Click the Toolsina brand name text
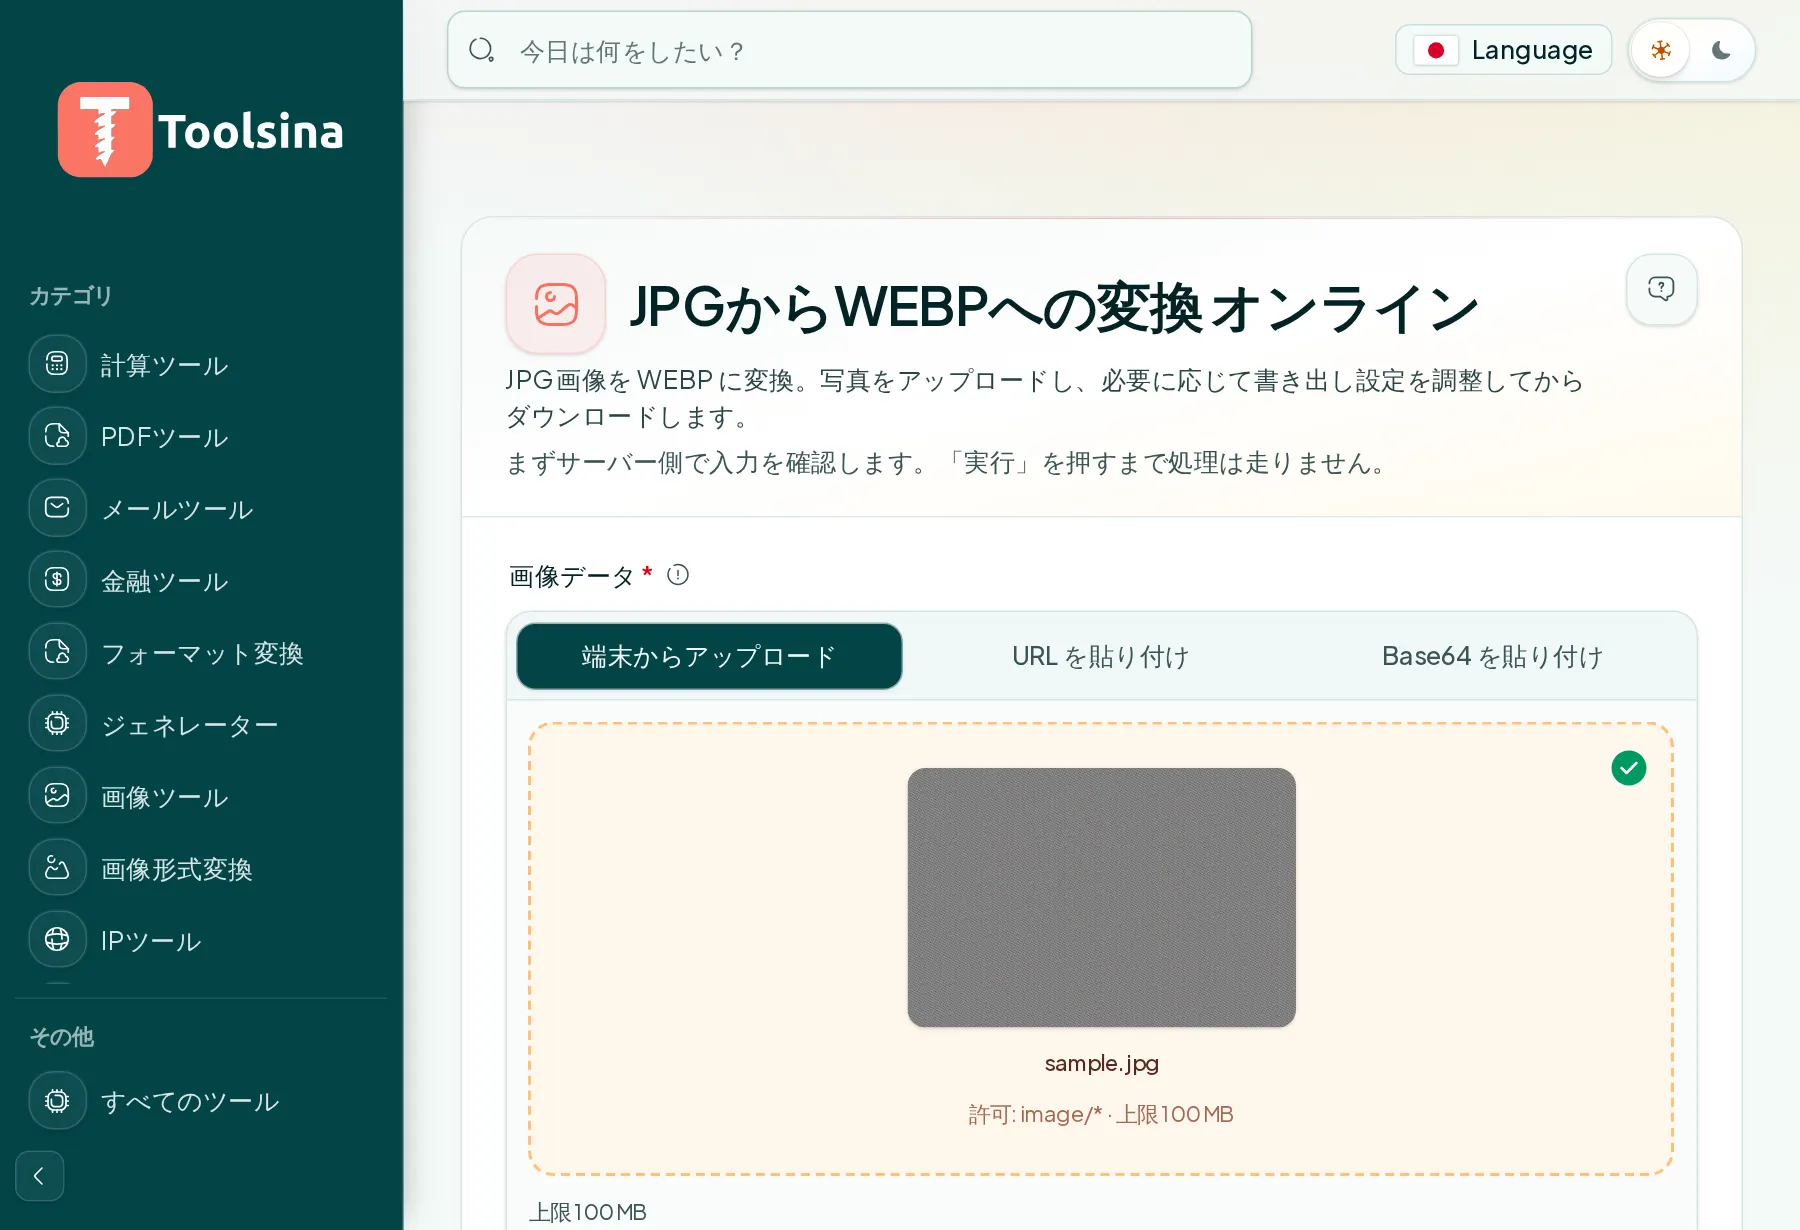This screenshot has width=1800, height=1230. [251, 131]
